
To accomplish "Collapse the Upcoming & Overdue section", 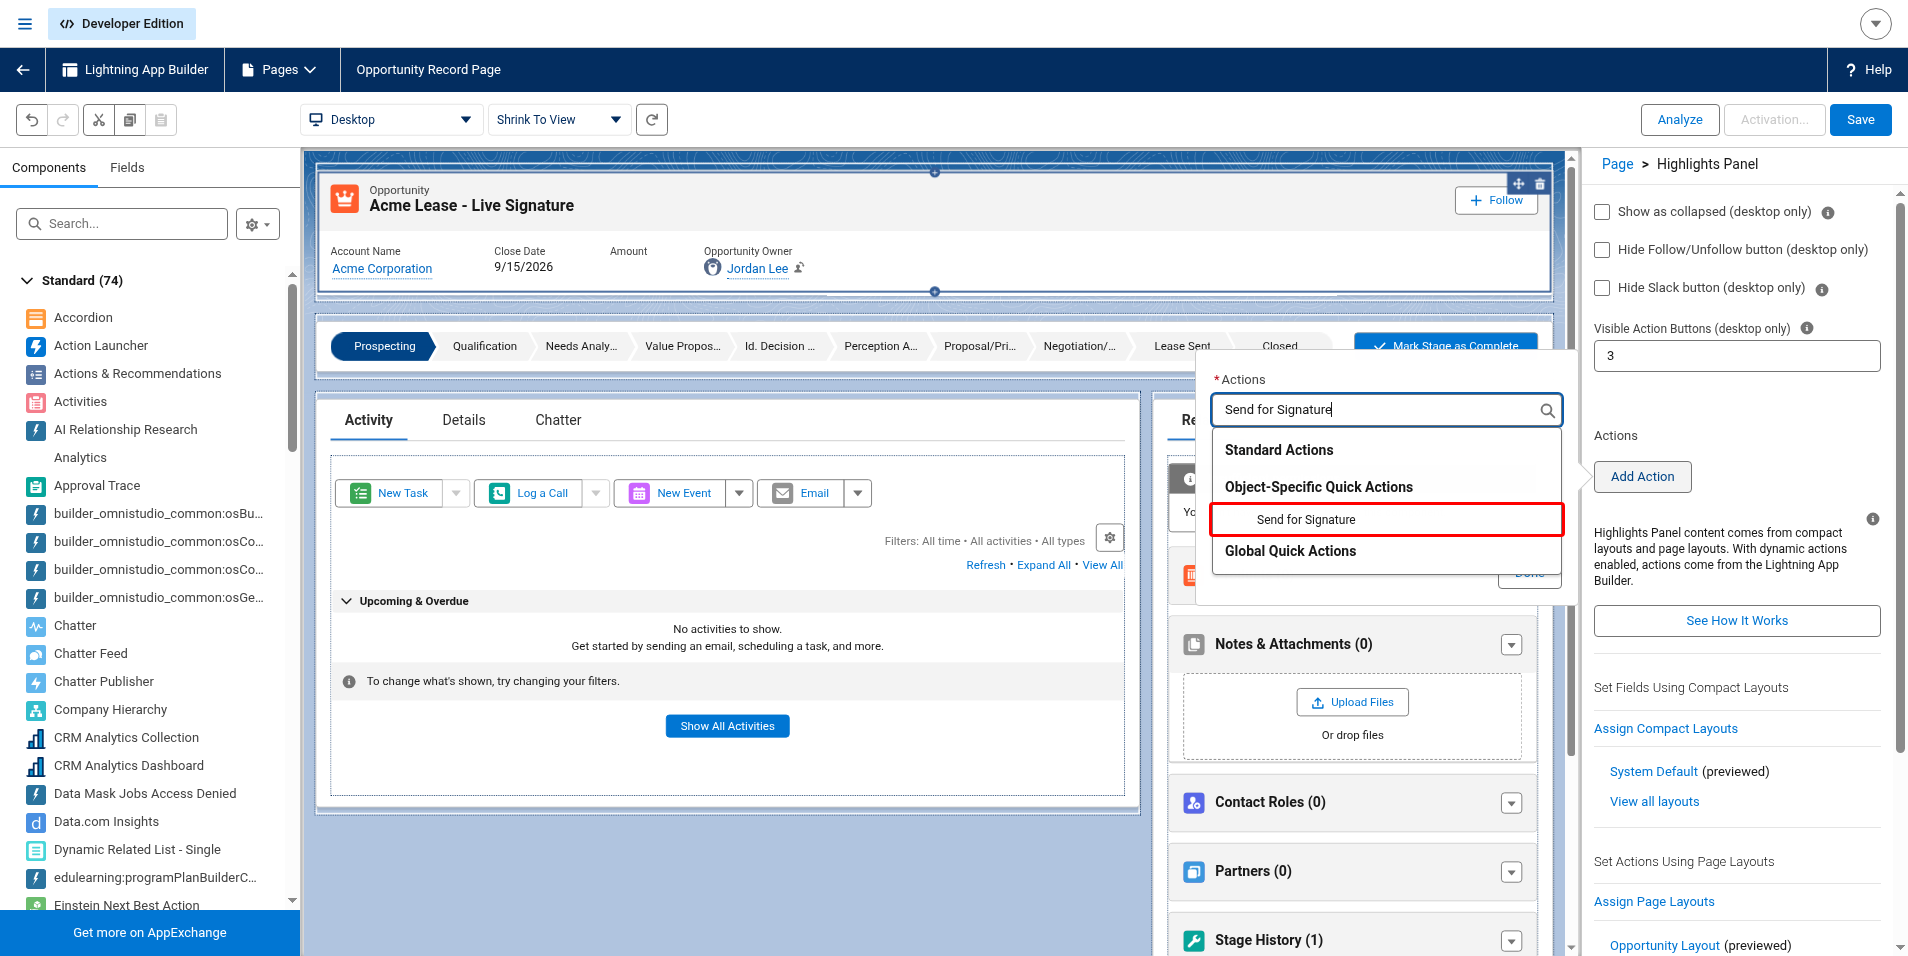I will (347, 601).
